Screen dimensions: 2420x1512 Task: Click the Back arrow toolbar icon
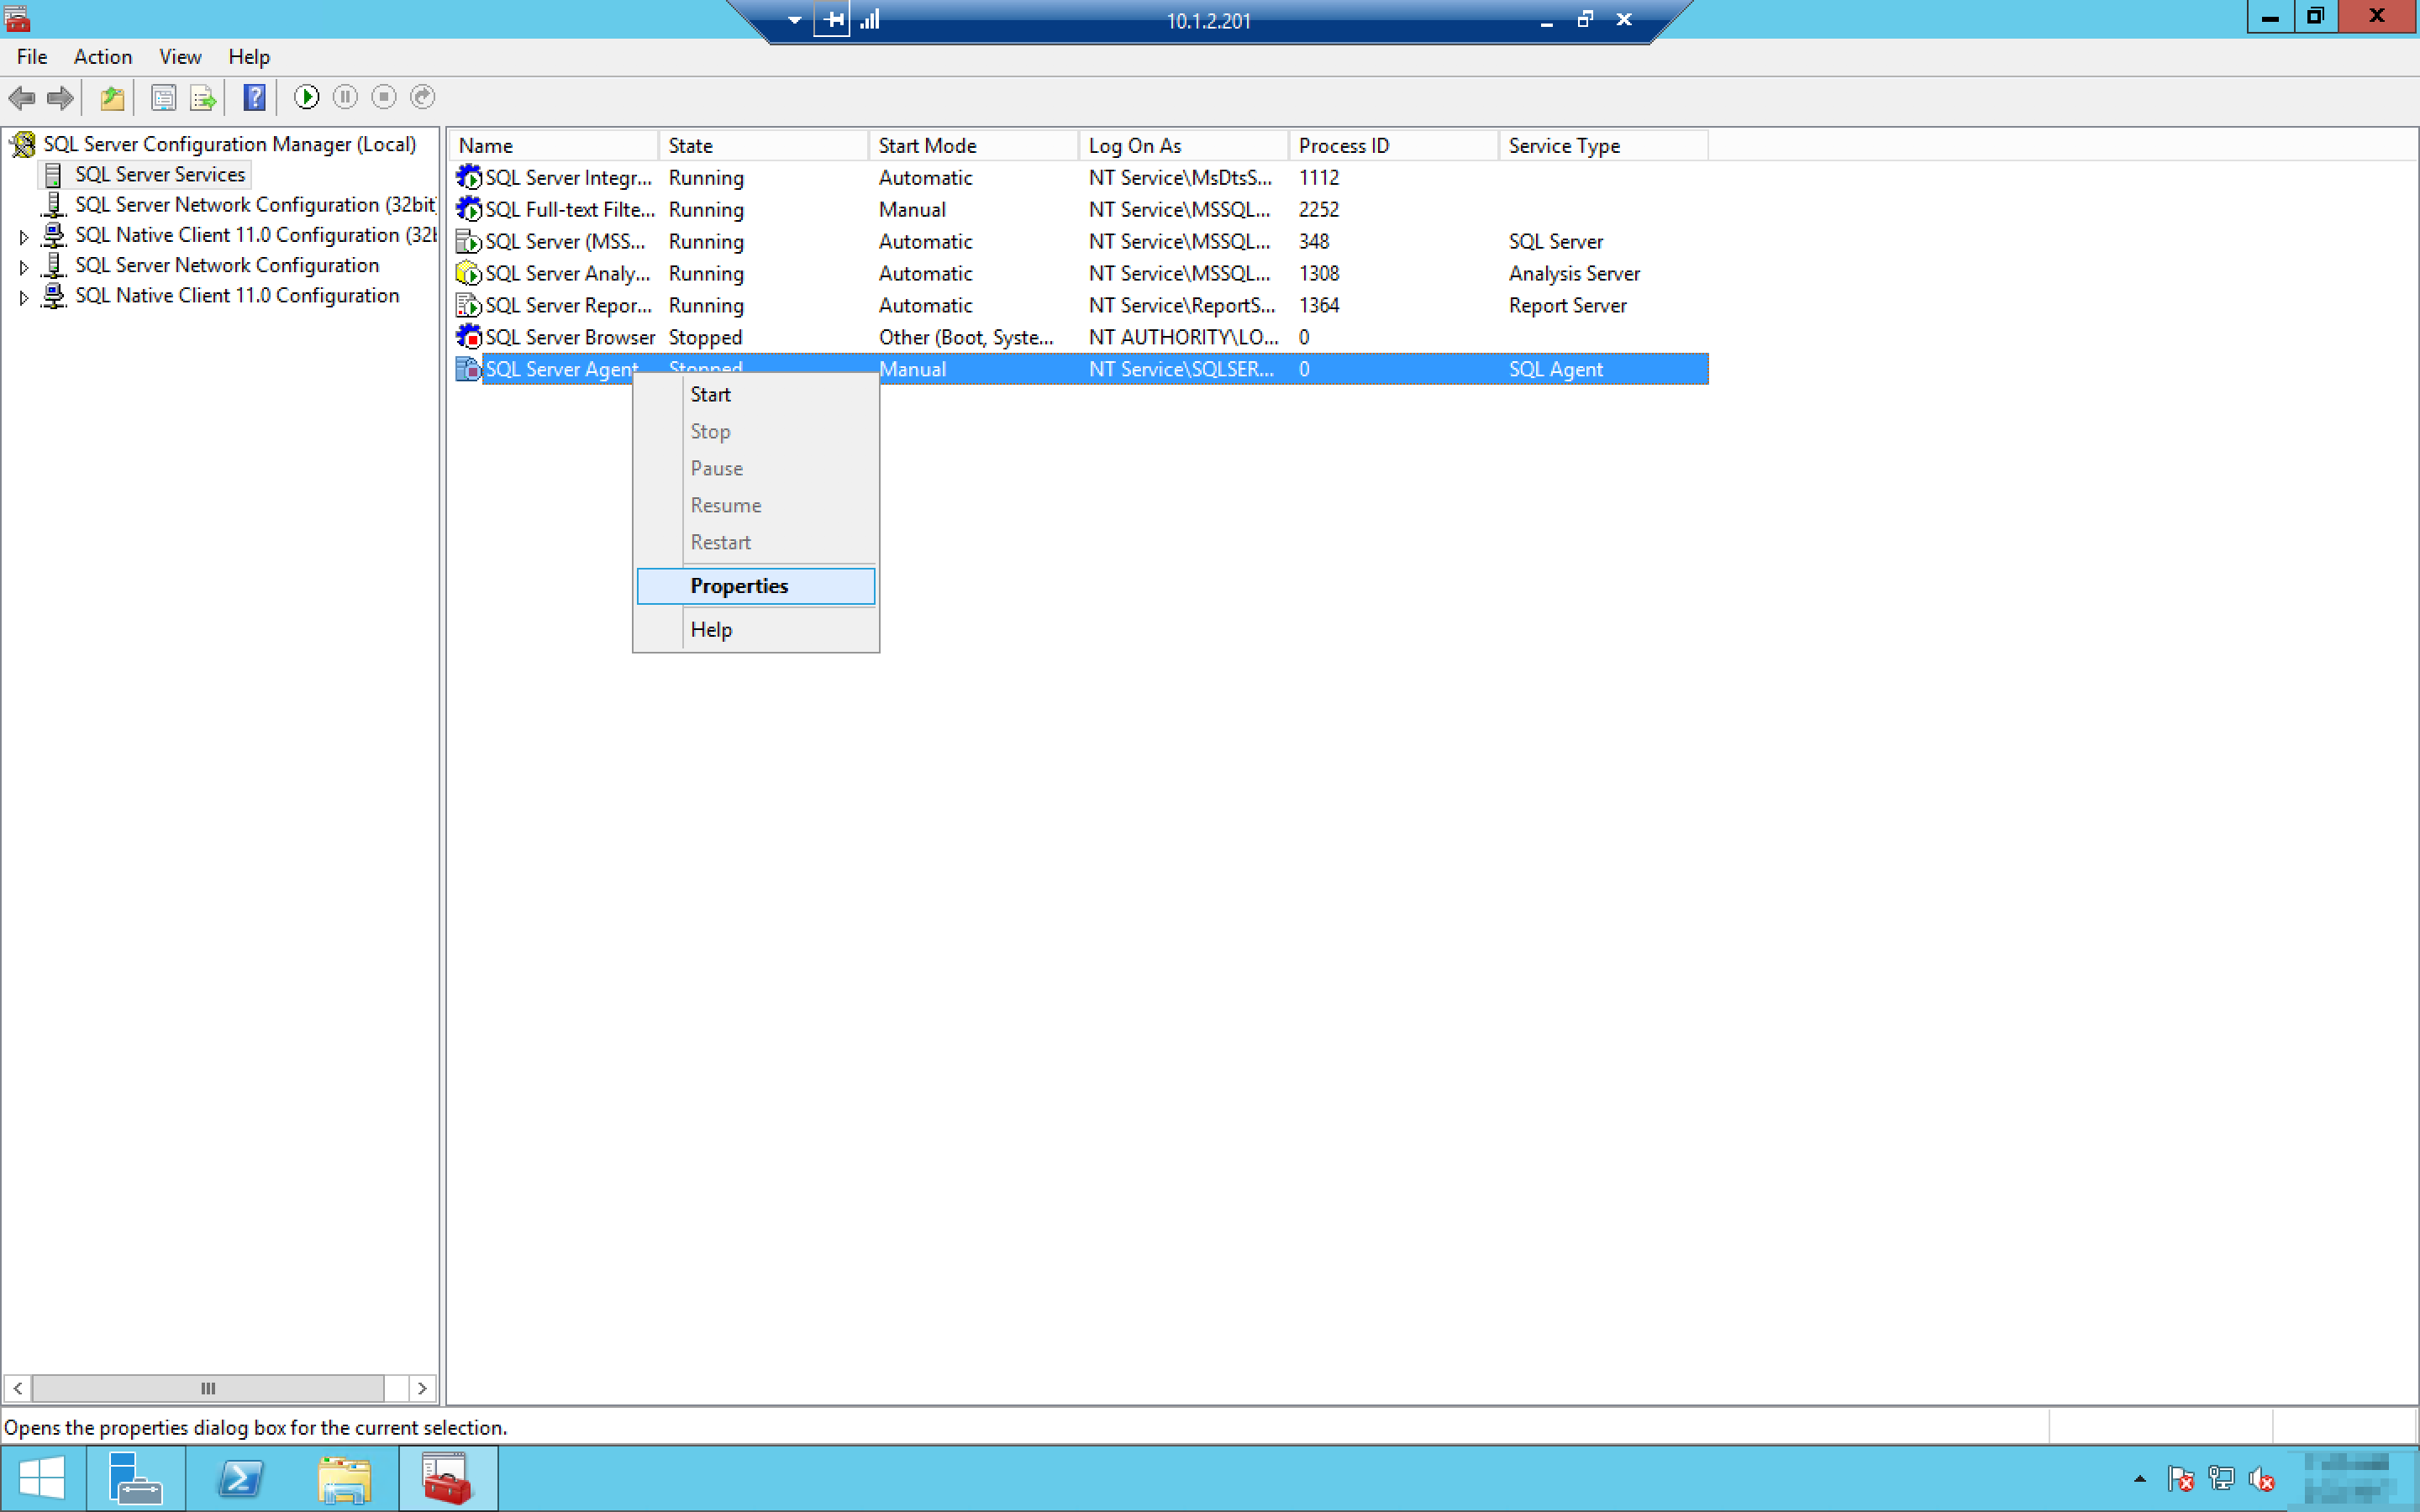[22, 97]
